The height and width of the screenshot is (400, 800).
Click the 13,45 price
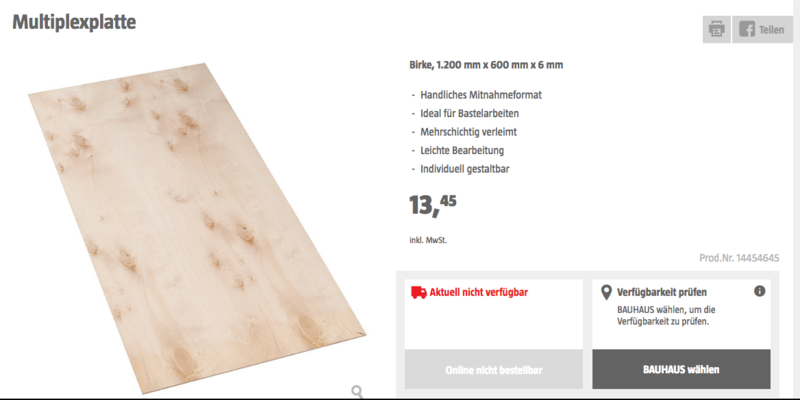pos(433,206)
